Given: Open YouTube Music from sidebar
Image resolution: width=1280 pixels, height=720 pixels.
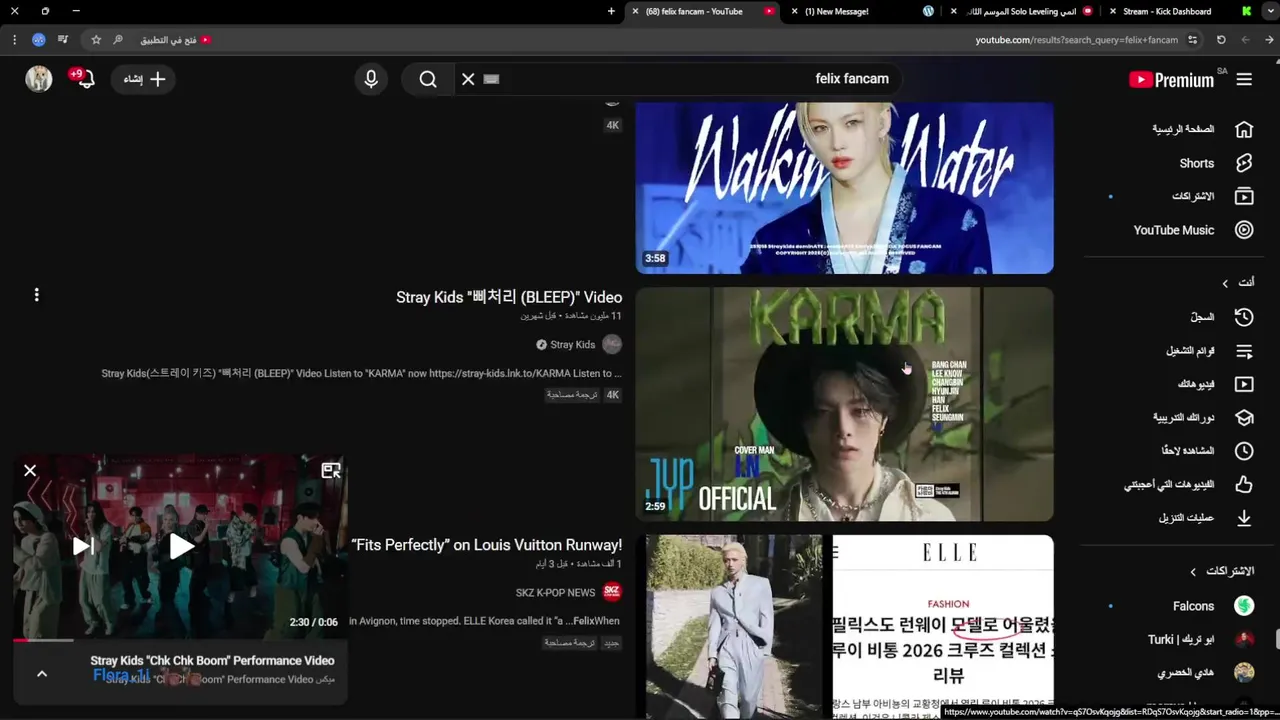Looking at the screenshot, I should click(x=1192, y=230).
